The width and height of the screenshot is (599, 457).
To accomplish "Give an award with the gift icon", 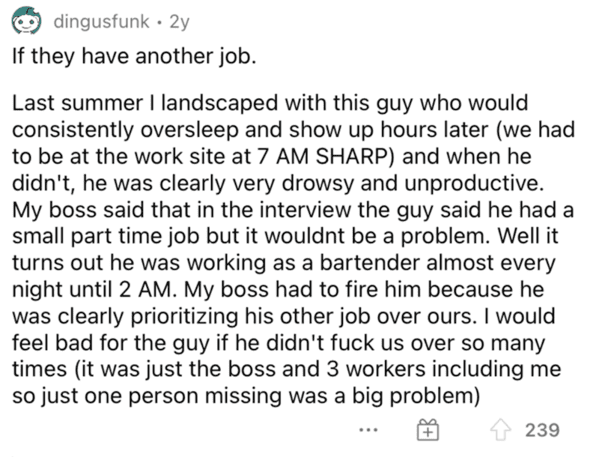I will click(427, 430).
